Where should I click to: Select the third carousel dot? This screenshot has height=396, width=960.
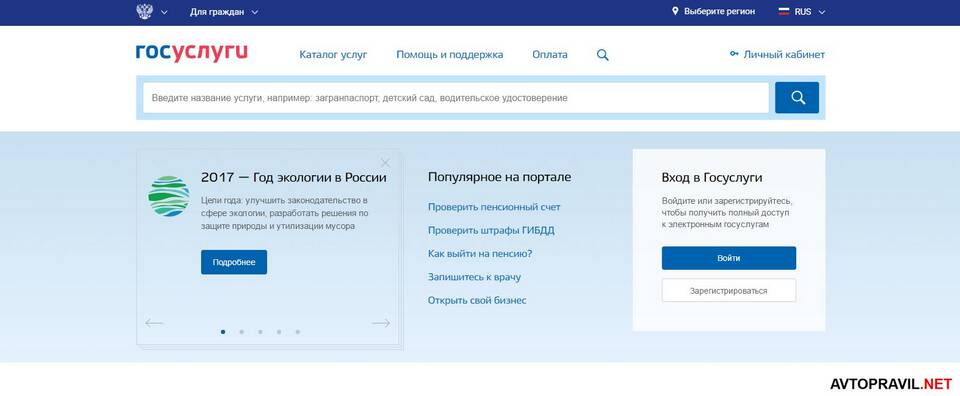(x=260, y=332)
